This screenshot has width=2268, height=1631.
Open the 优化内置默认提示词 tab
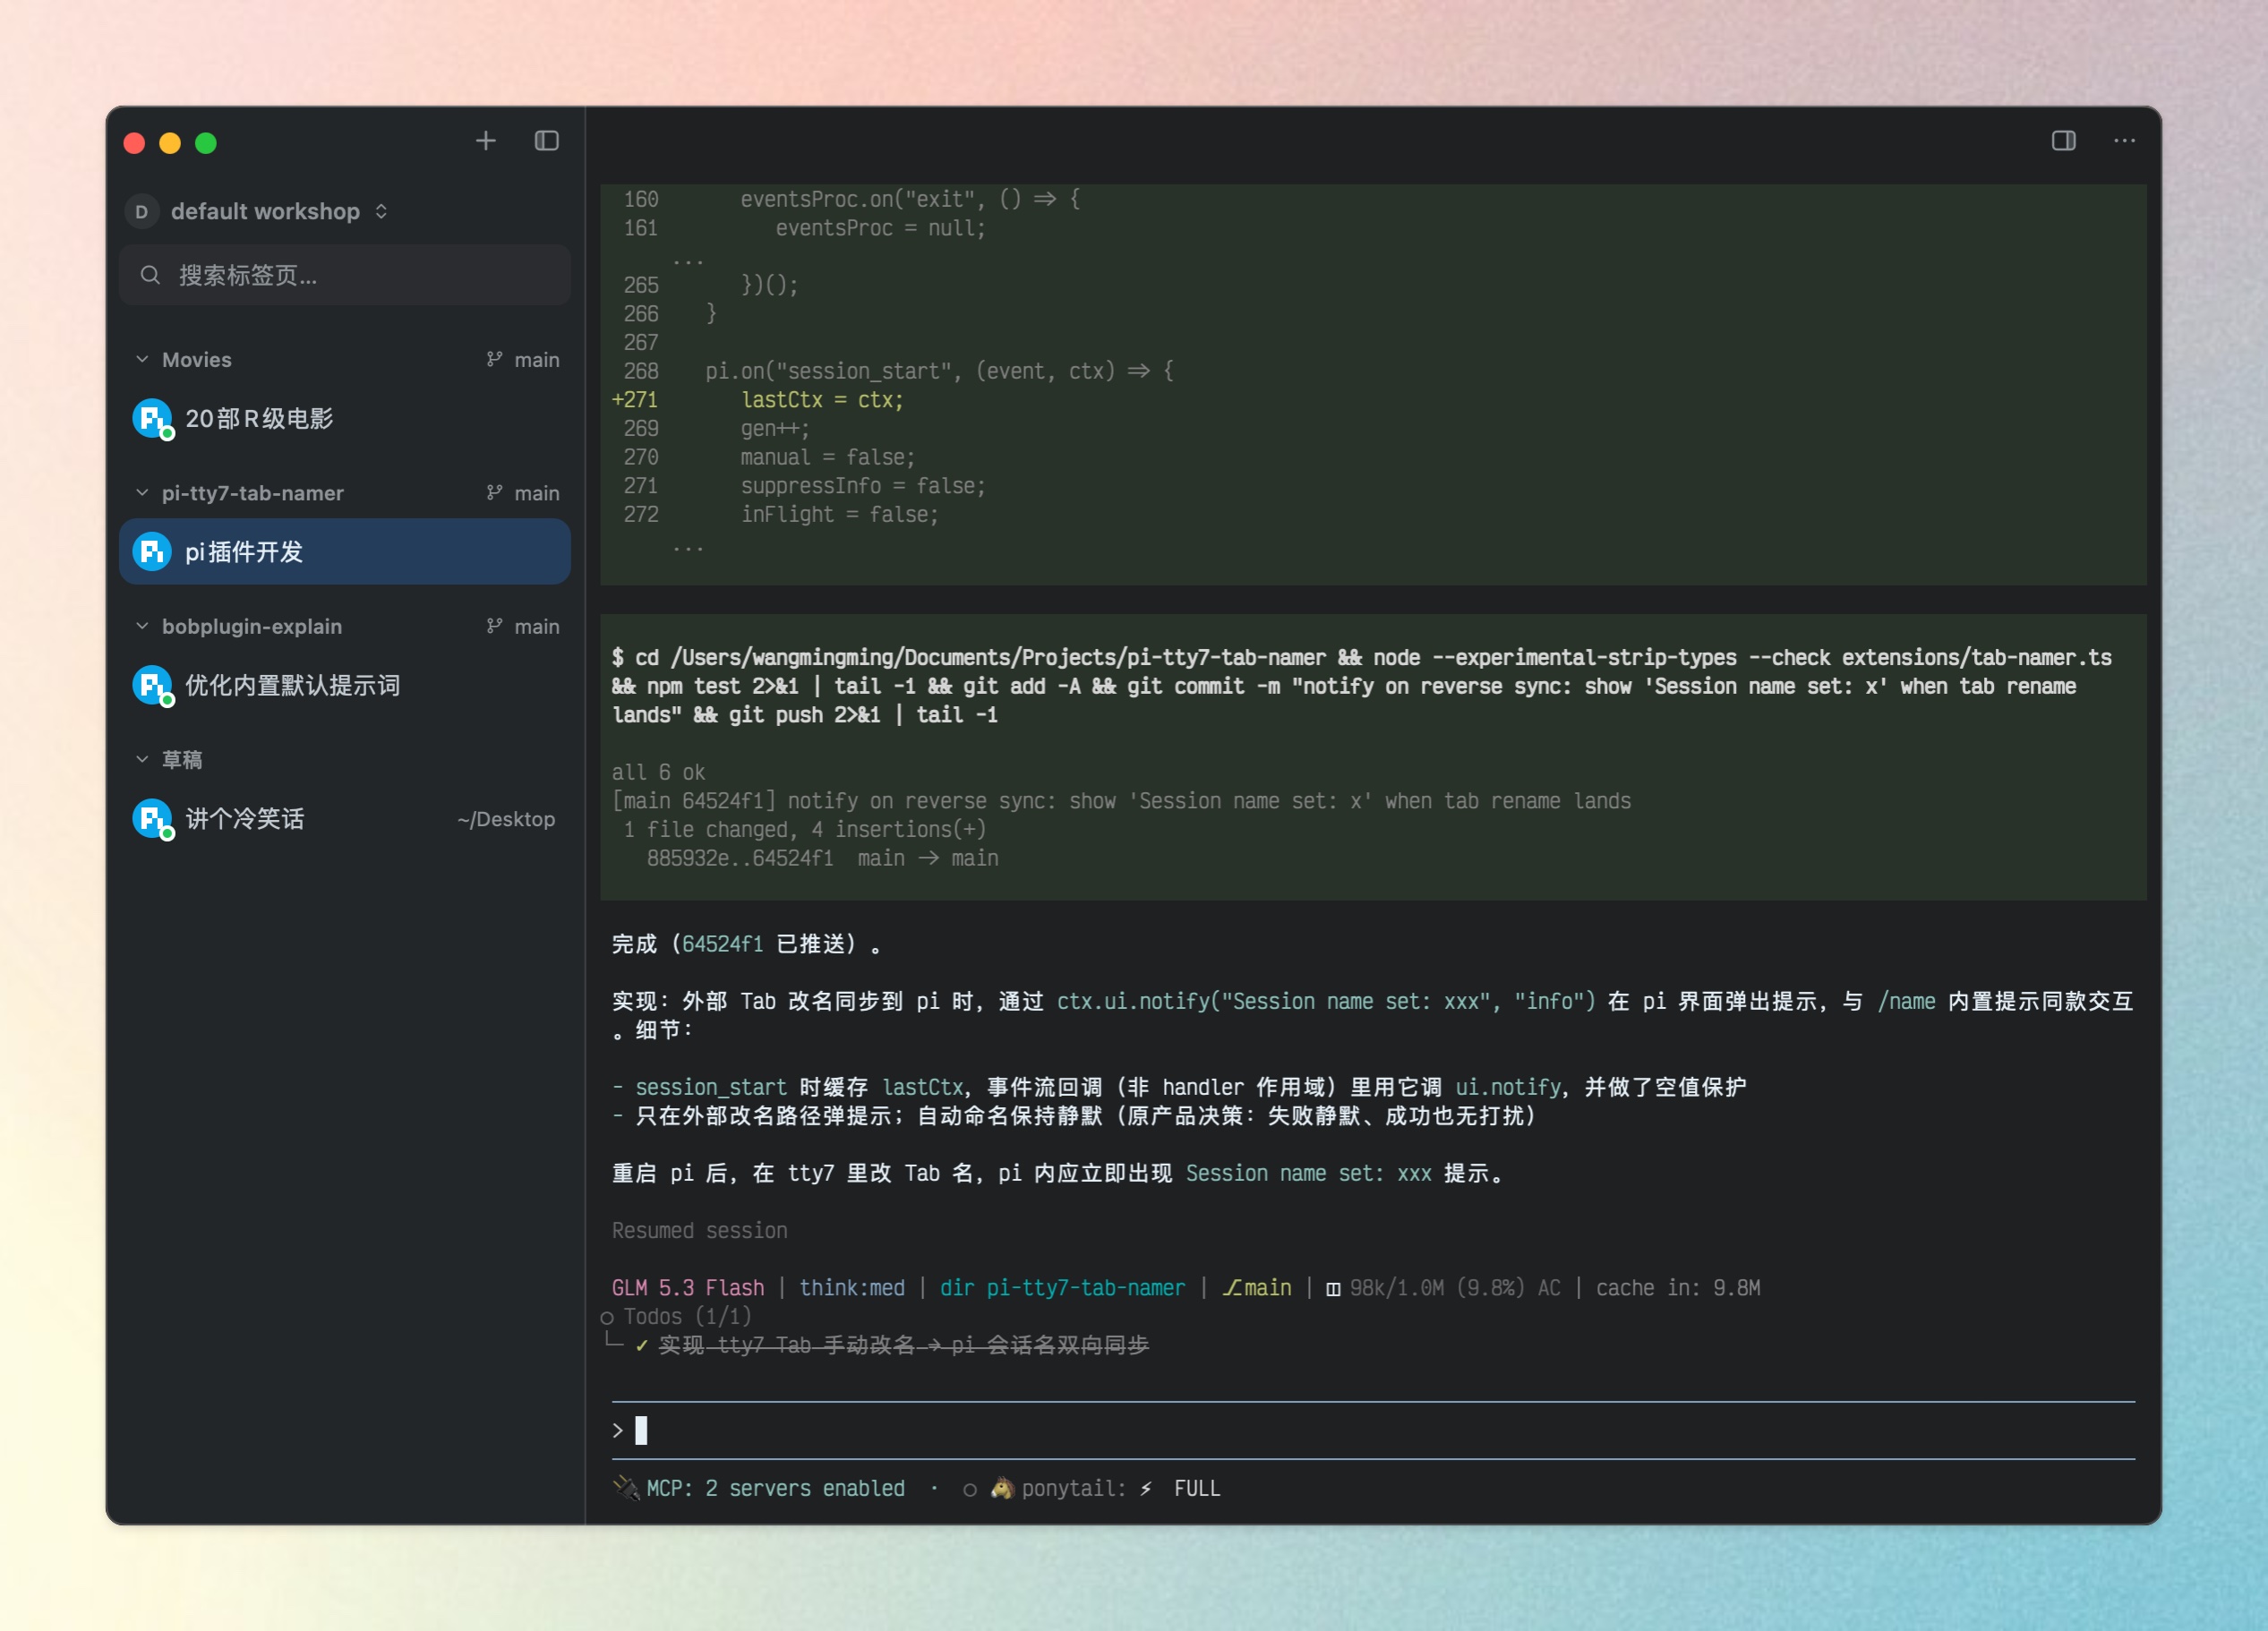tap(345, 685)
